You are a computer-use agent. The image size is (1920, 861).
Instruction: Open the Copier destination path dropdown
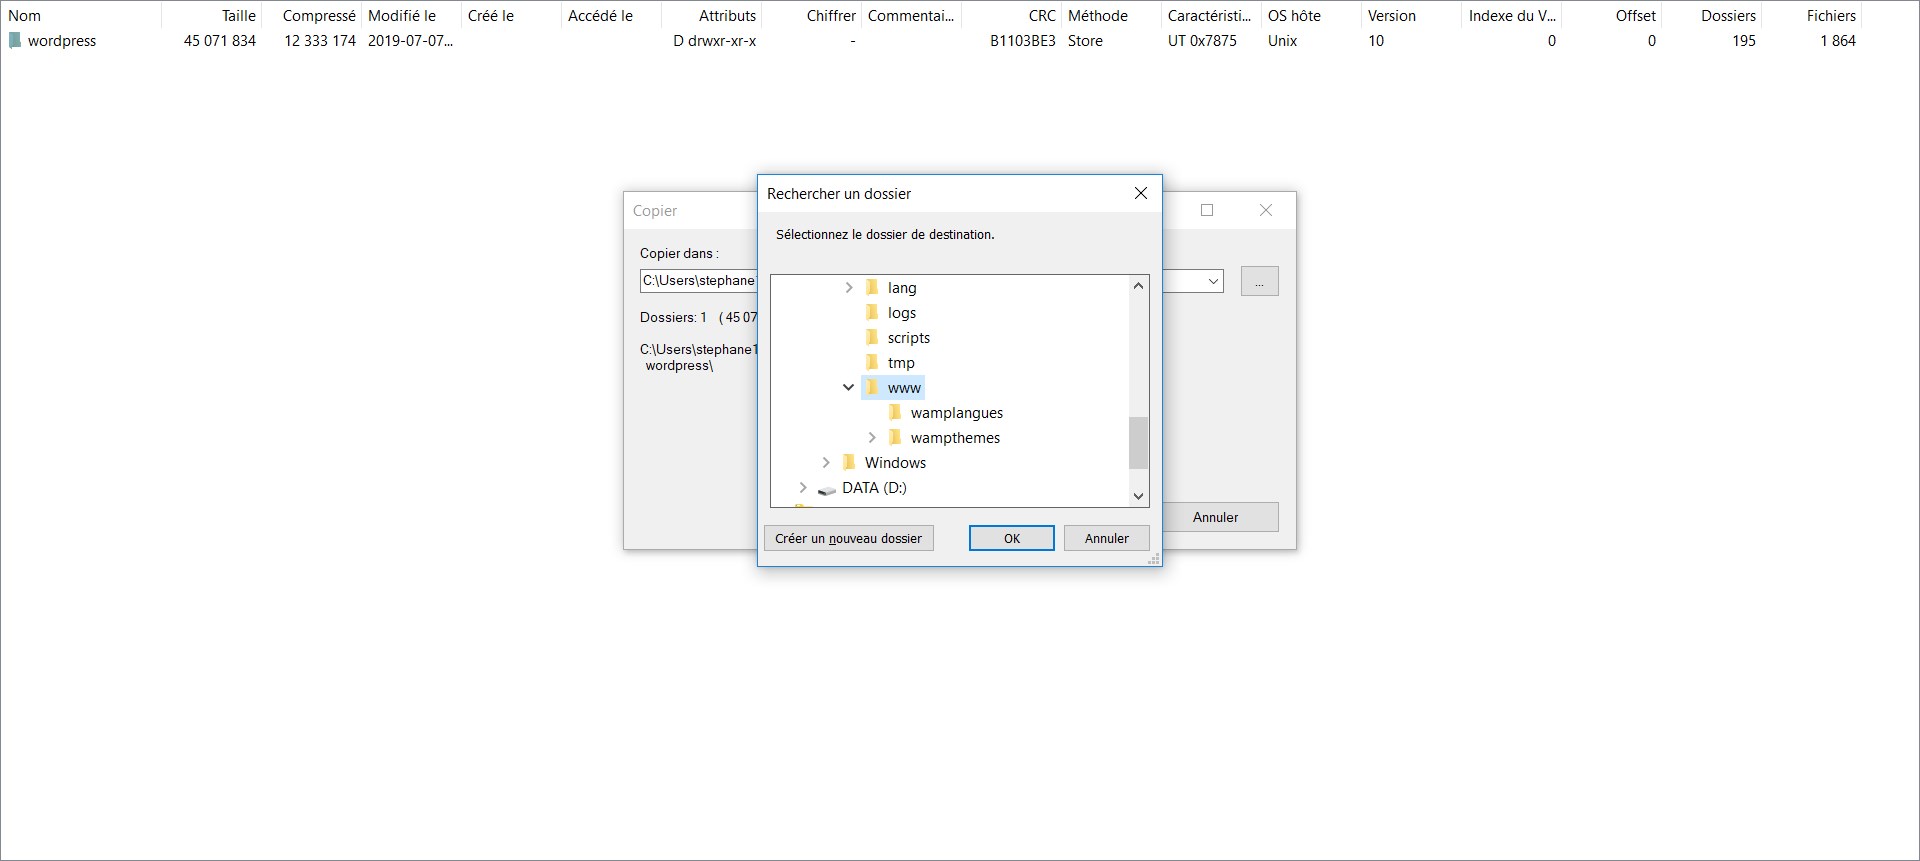pyautogui.click(x=1213, y=282)
